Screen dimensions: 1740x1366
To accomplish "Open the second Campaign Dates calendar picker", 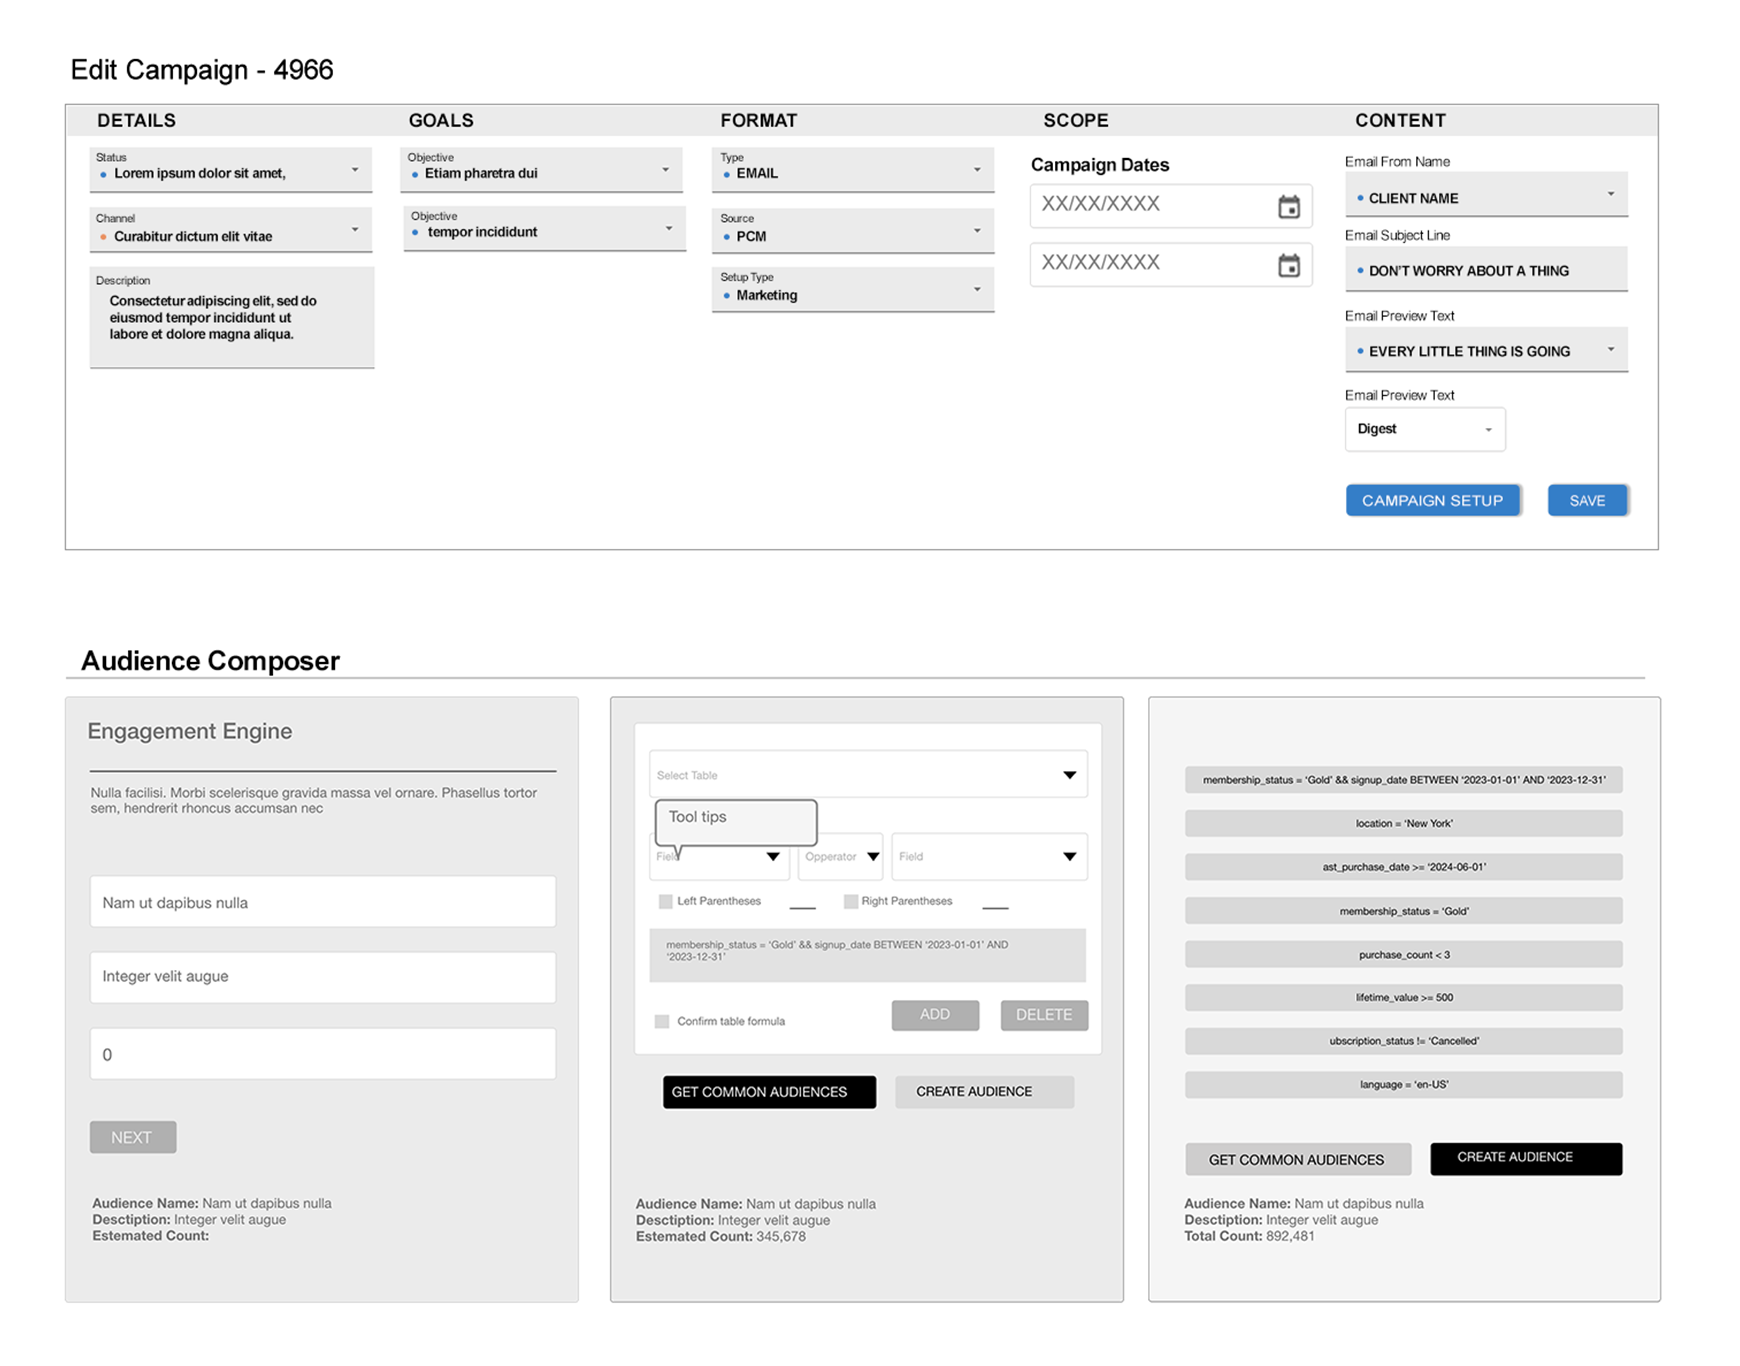I will click(x=1288, y=266).
